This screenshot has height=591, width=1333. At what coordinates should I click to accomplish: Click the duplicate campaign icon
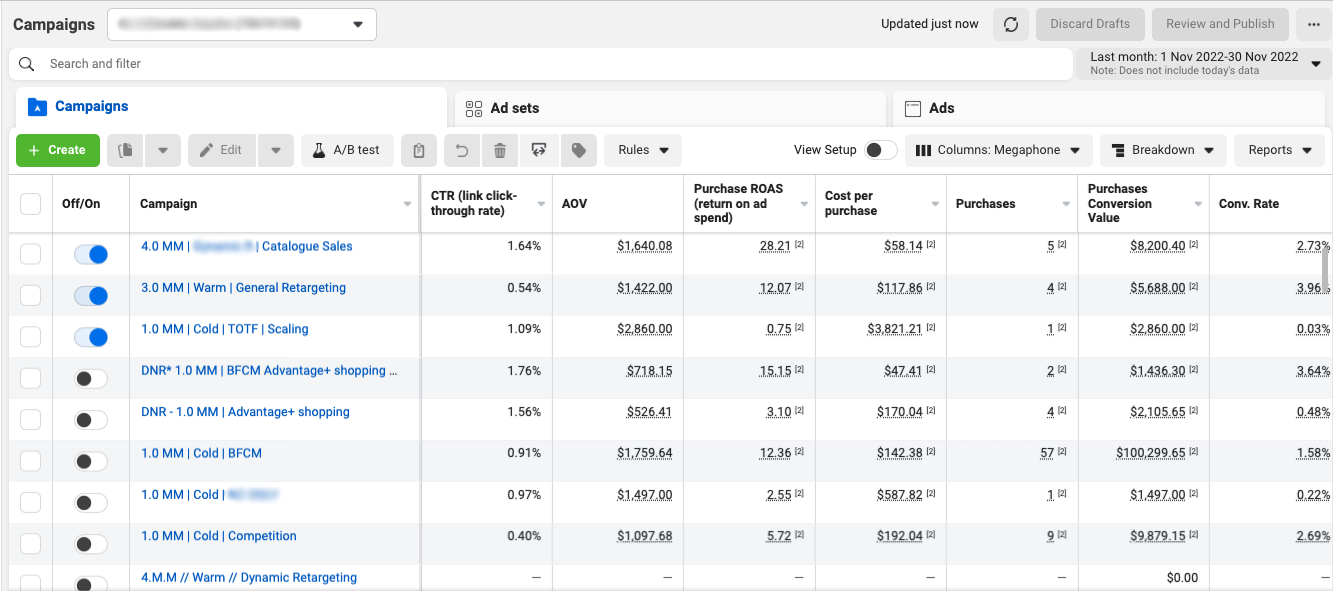126,150
